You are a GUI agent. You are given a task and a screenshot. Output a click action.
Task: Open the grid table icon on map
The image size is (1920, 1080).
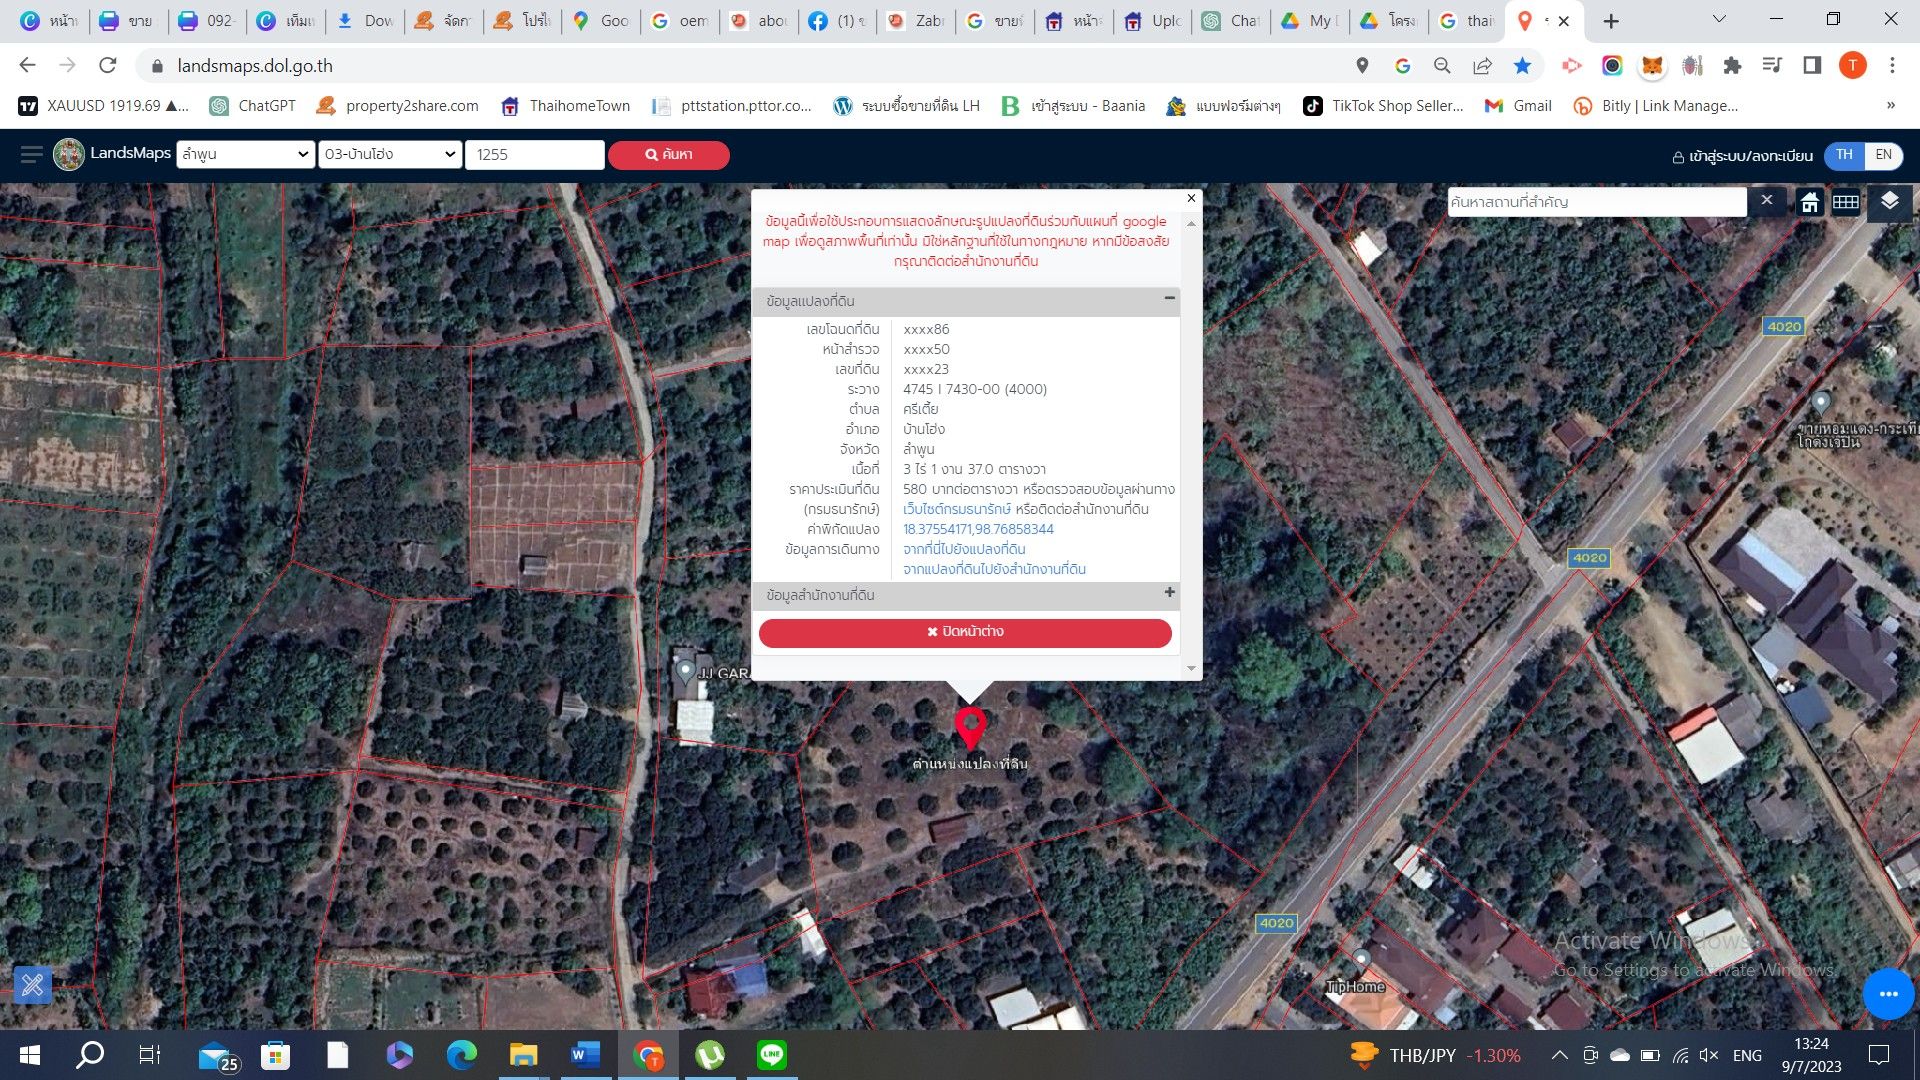pos(1845,203)
